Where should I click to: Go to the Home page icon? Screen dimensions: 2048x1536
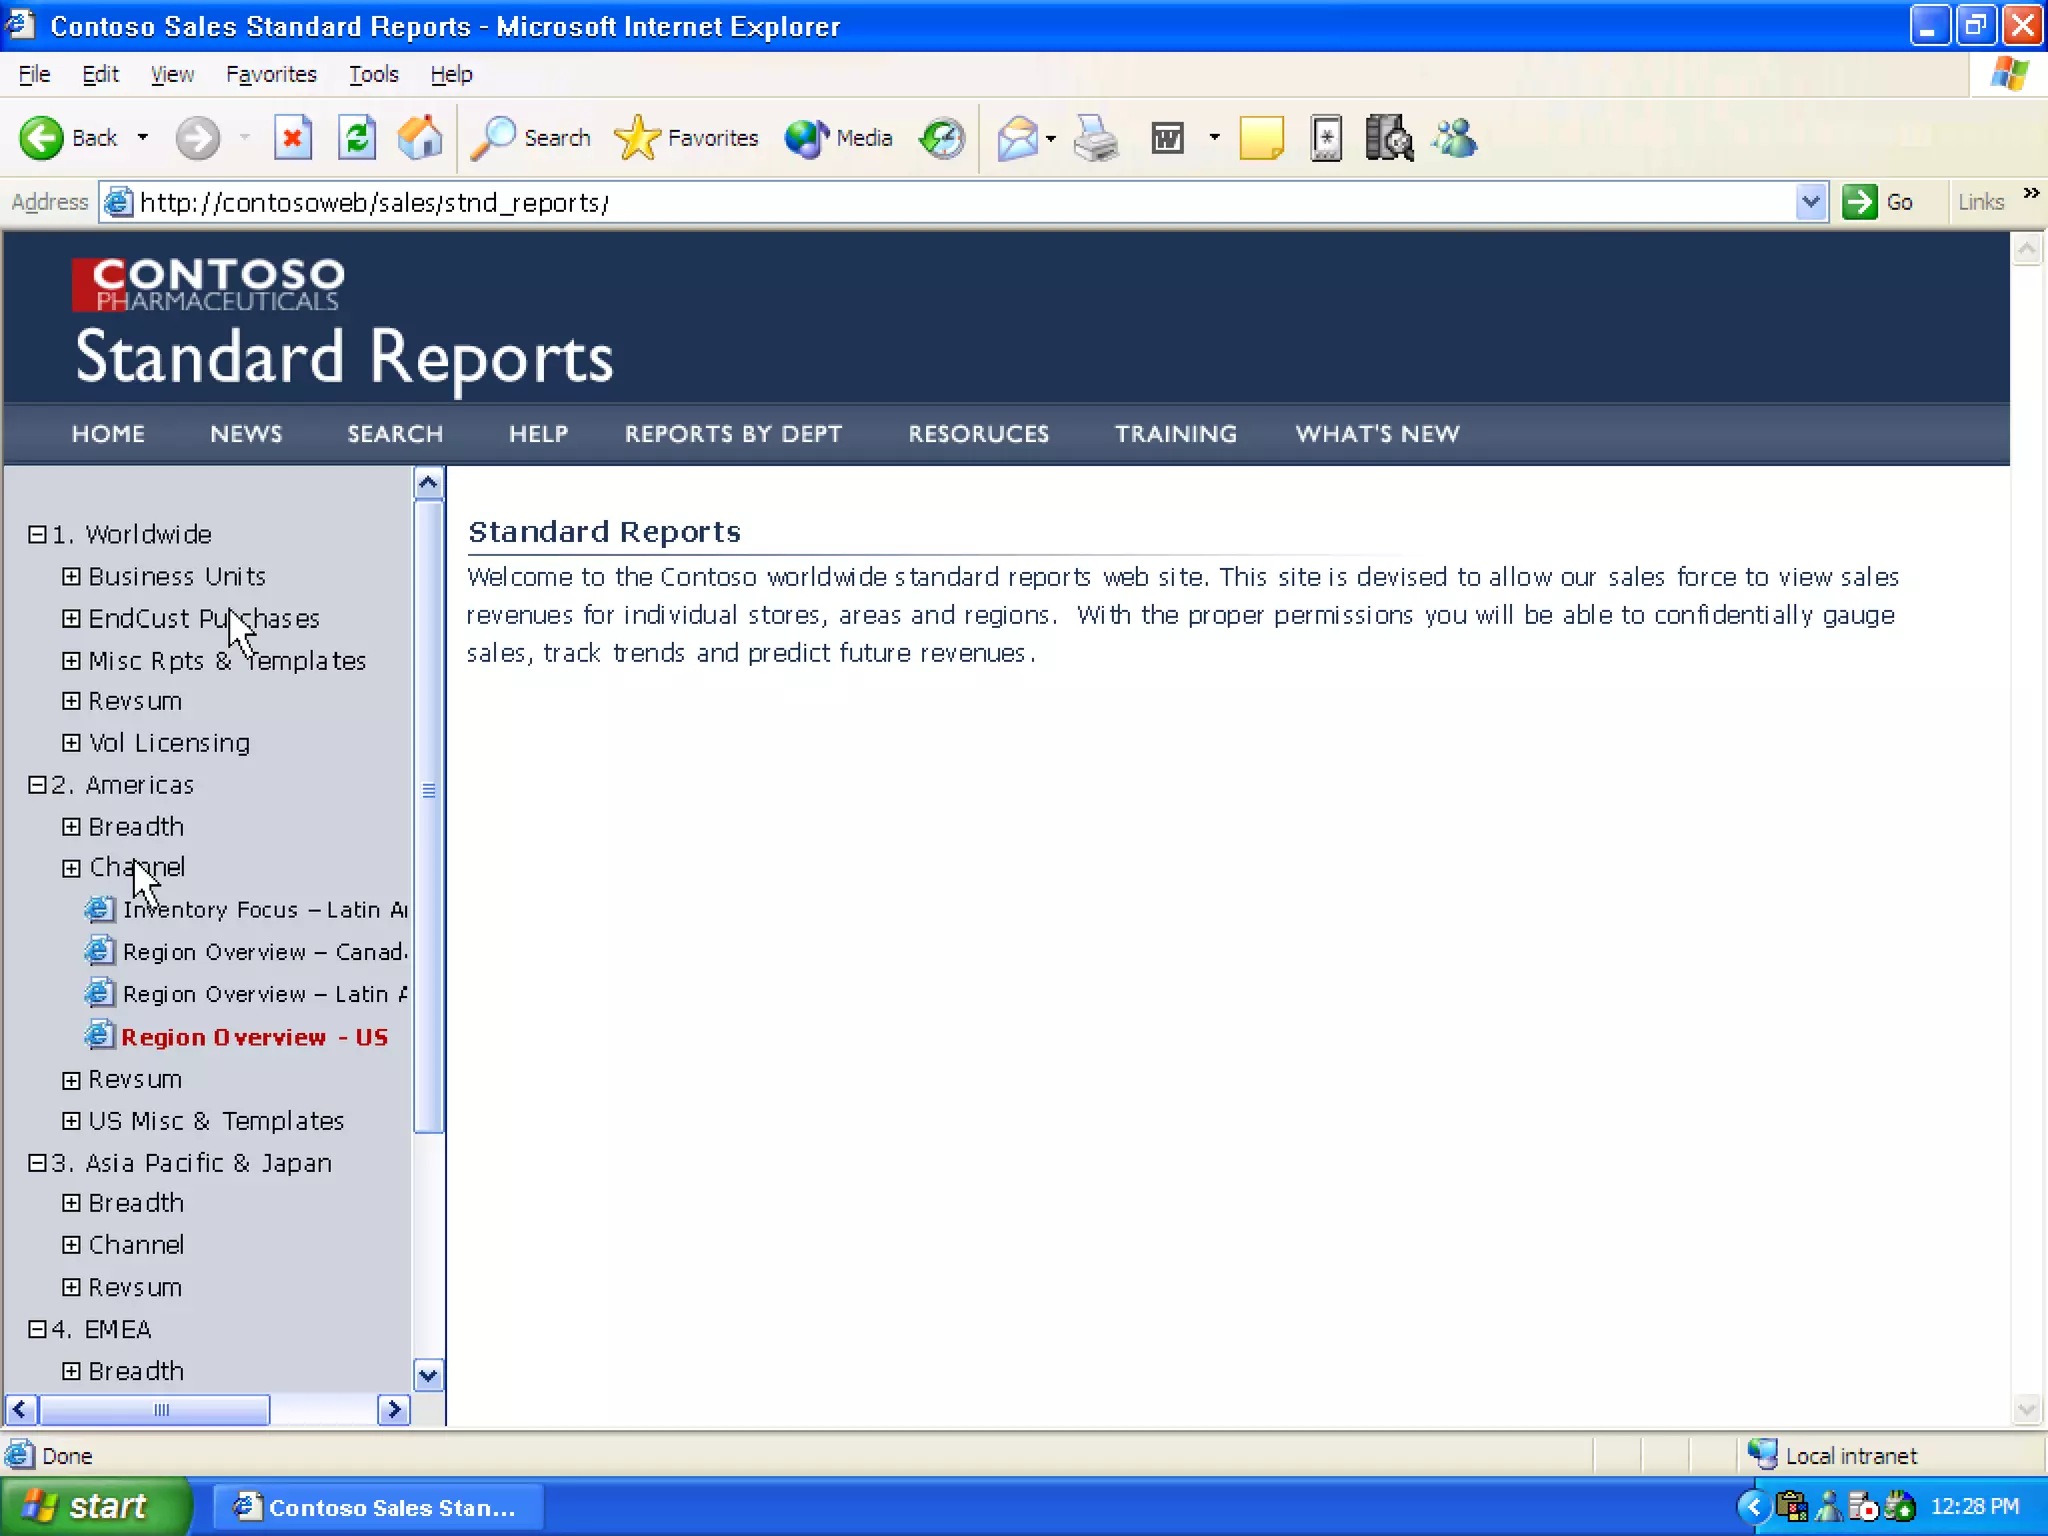[420, 138]
